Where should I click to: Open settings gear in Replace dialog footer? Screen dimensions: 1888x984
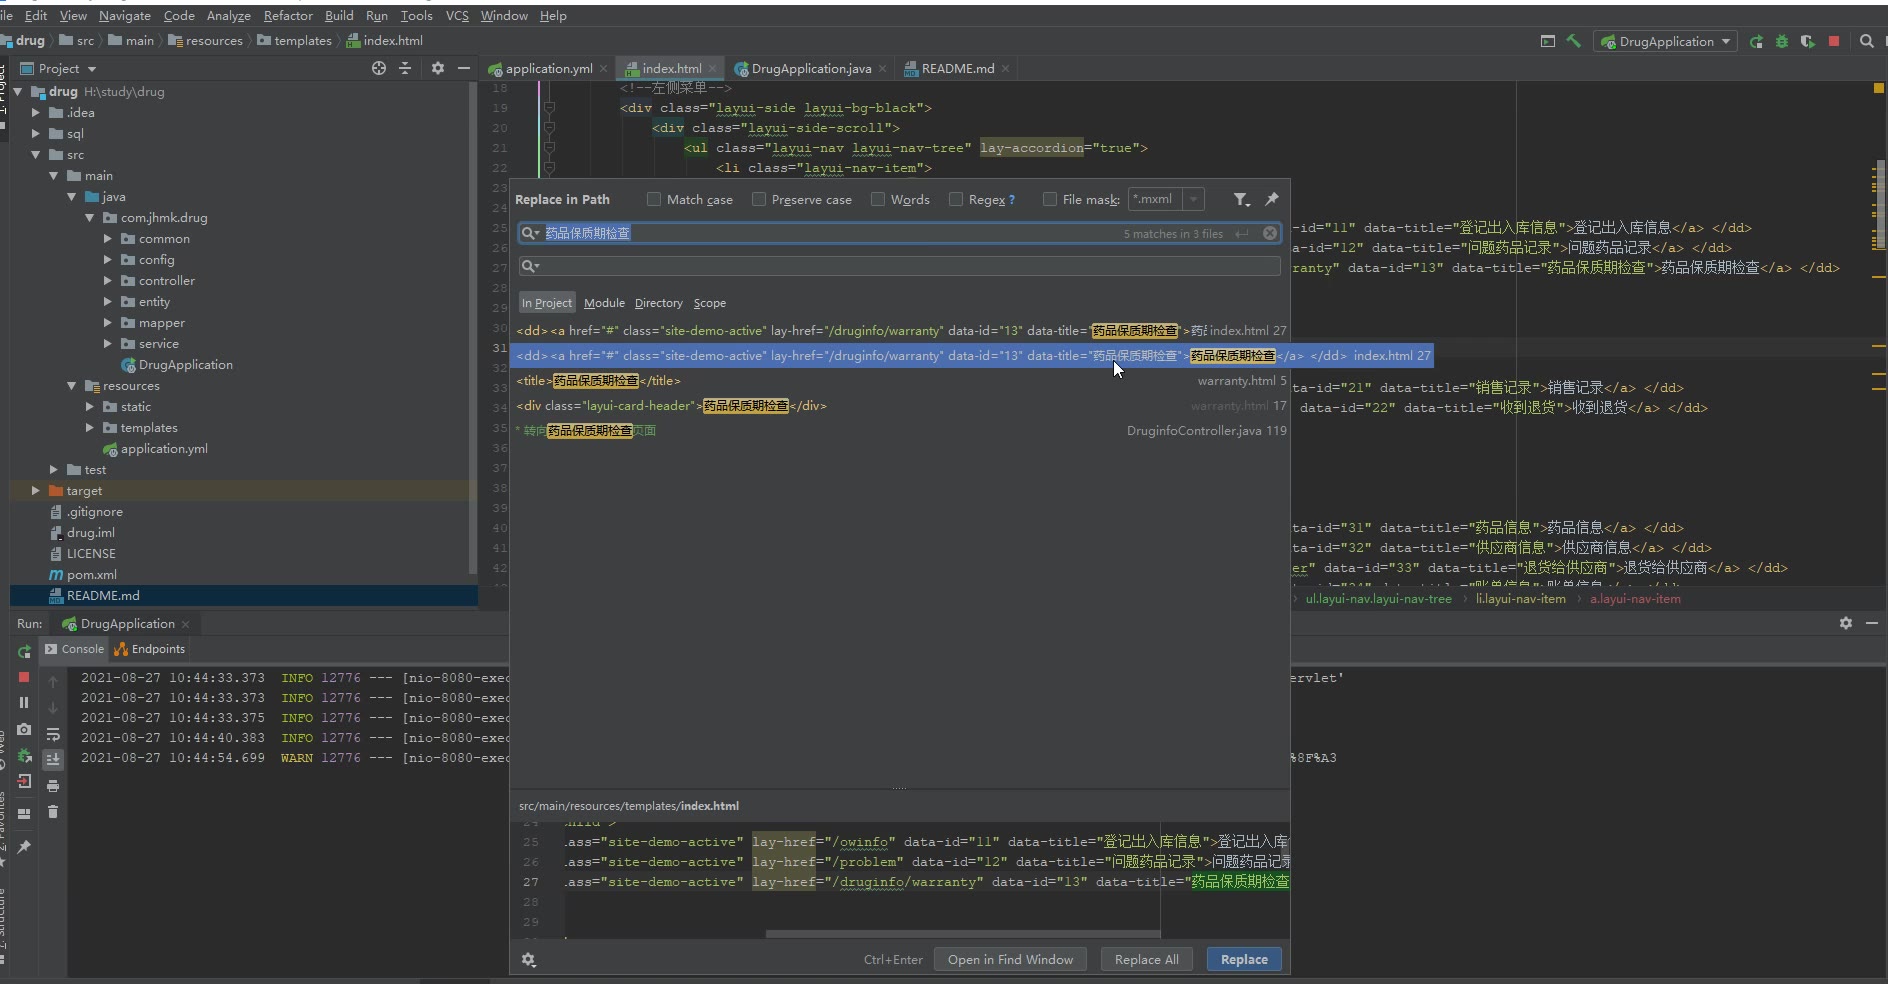pos(529,960)
